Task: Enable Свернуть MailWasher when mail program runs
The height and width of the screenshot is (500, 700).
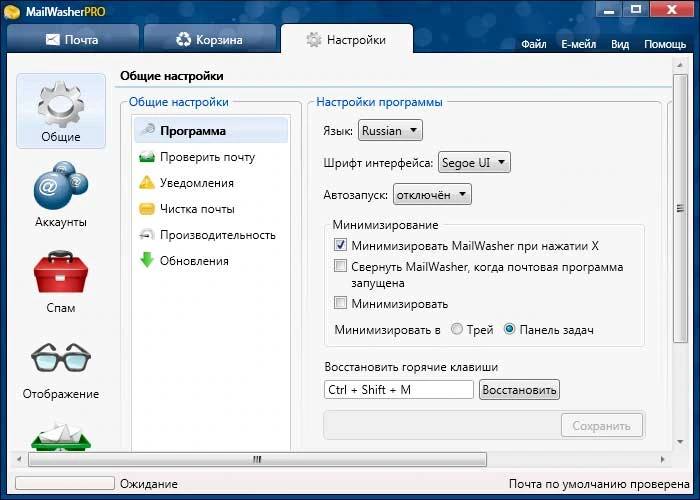Action: [x=340, y=266]
